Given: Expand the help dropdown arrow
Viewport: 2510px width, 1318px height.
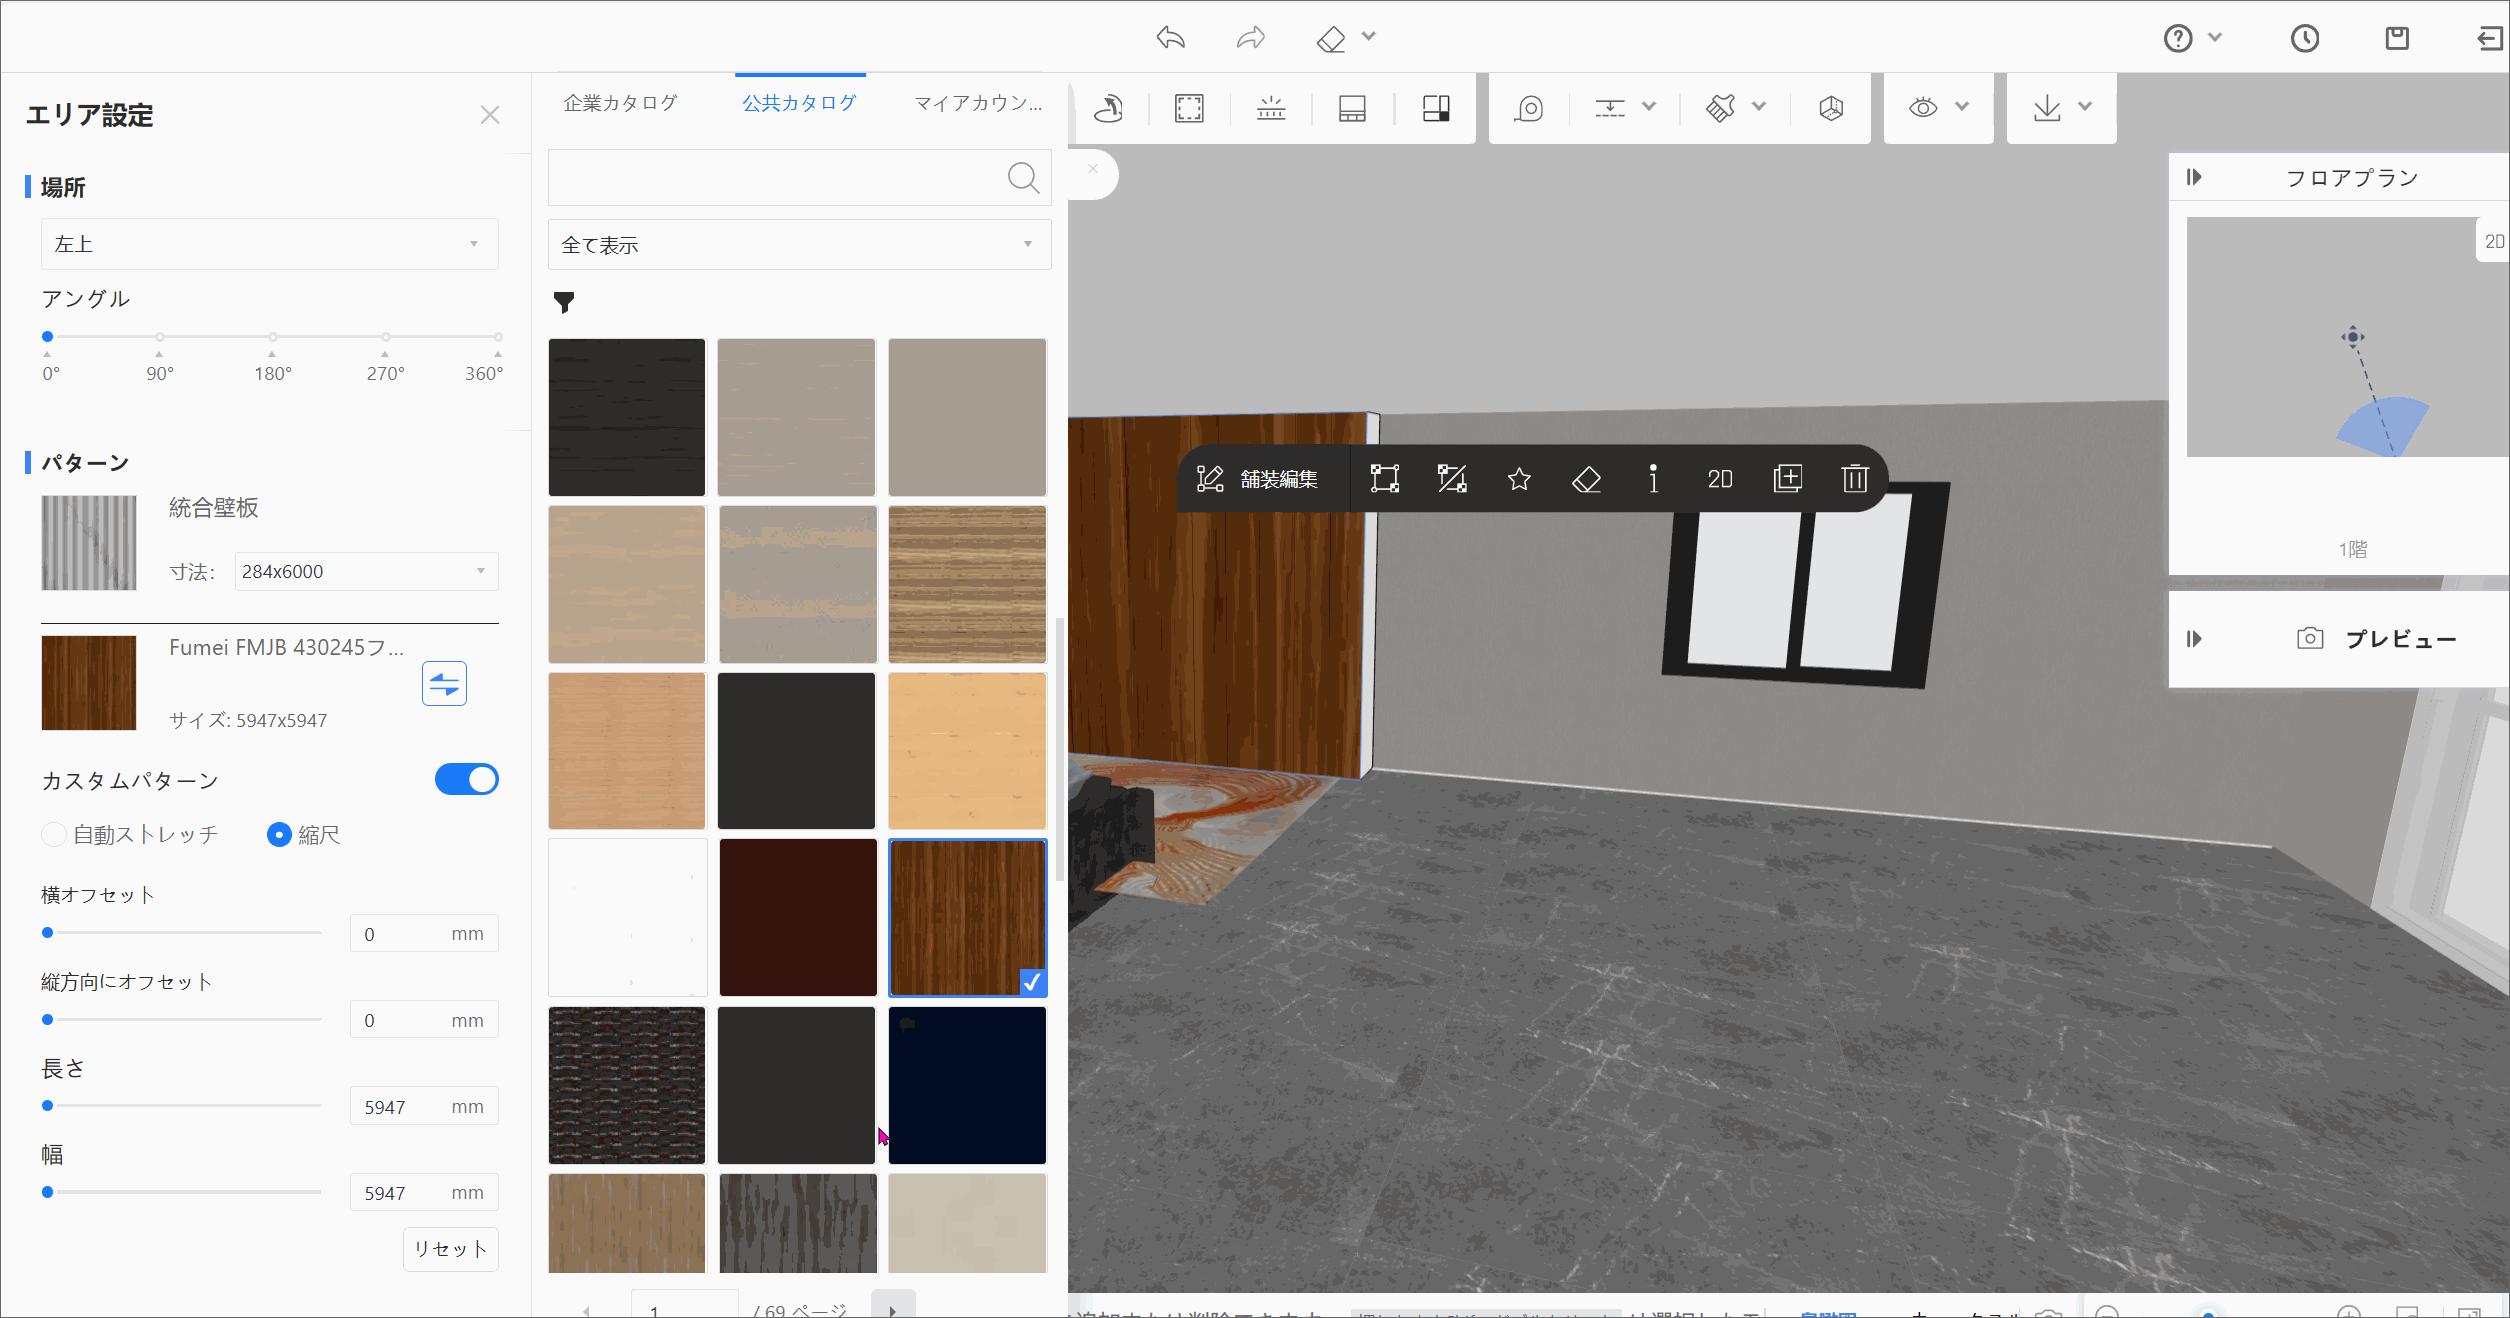Looking at the screenshot, I should pyautogui.click(x=2215, y=37).
